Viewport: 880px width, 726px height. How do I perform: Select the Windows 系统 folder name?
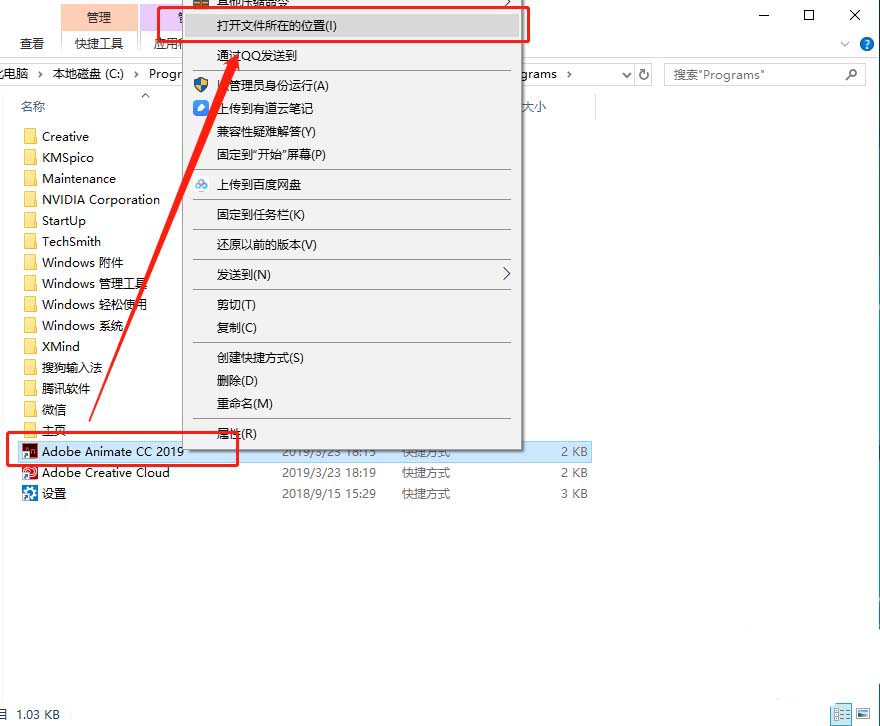click(82, 325)
